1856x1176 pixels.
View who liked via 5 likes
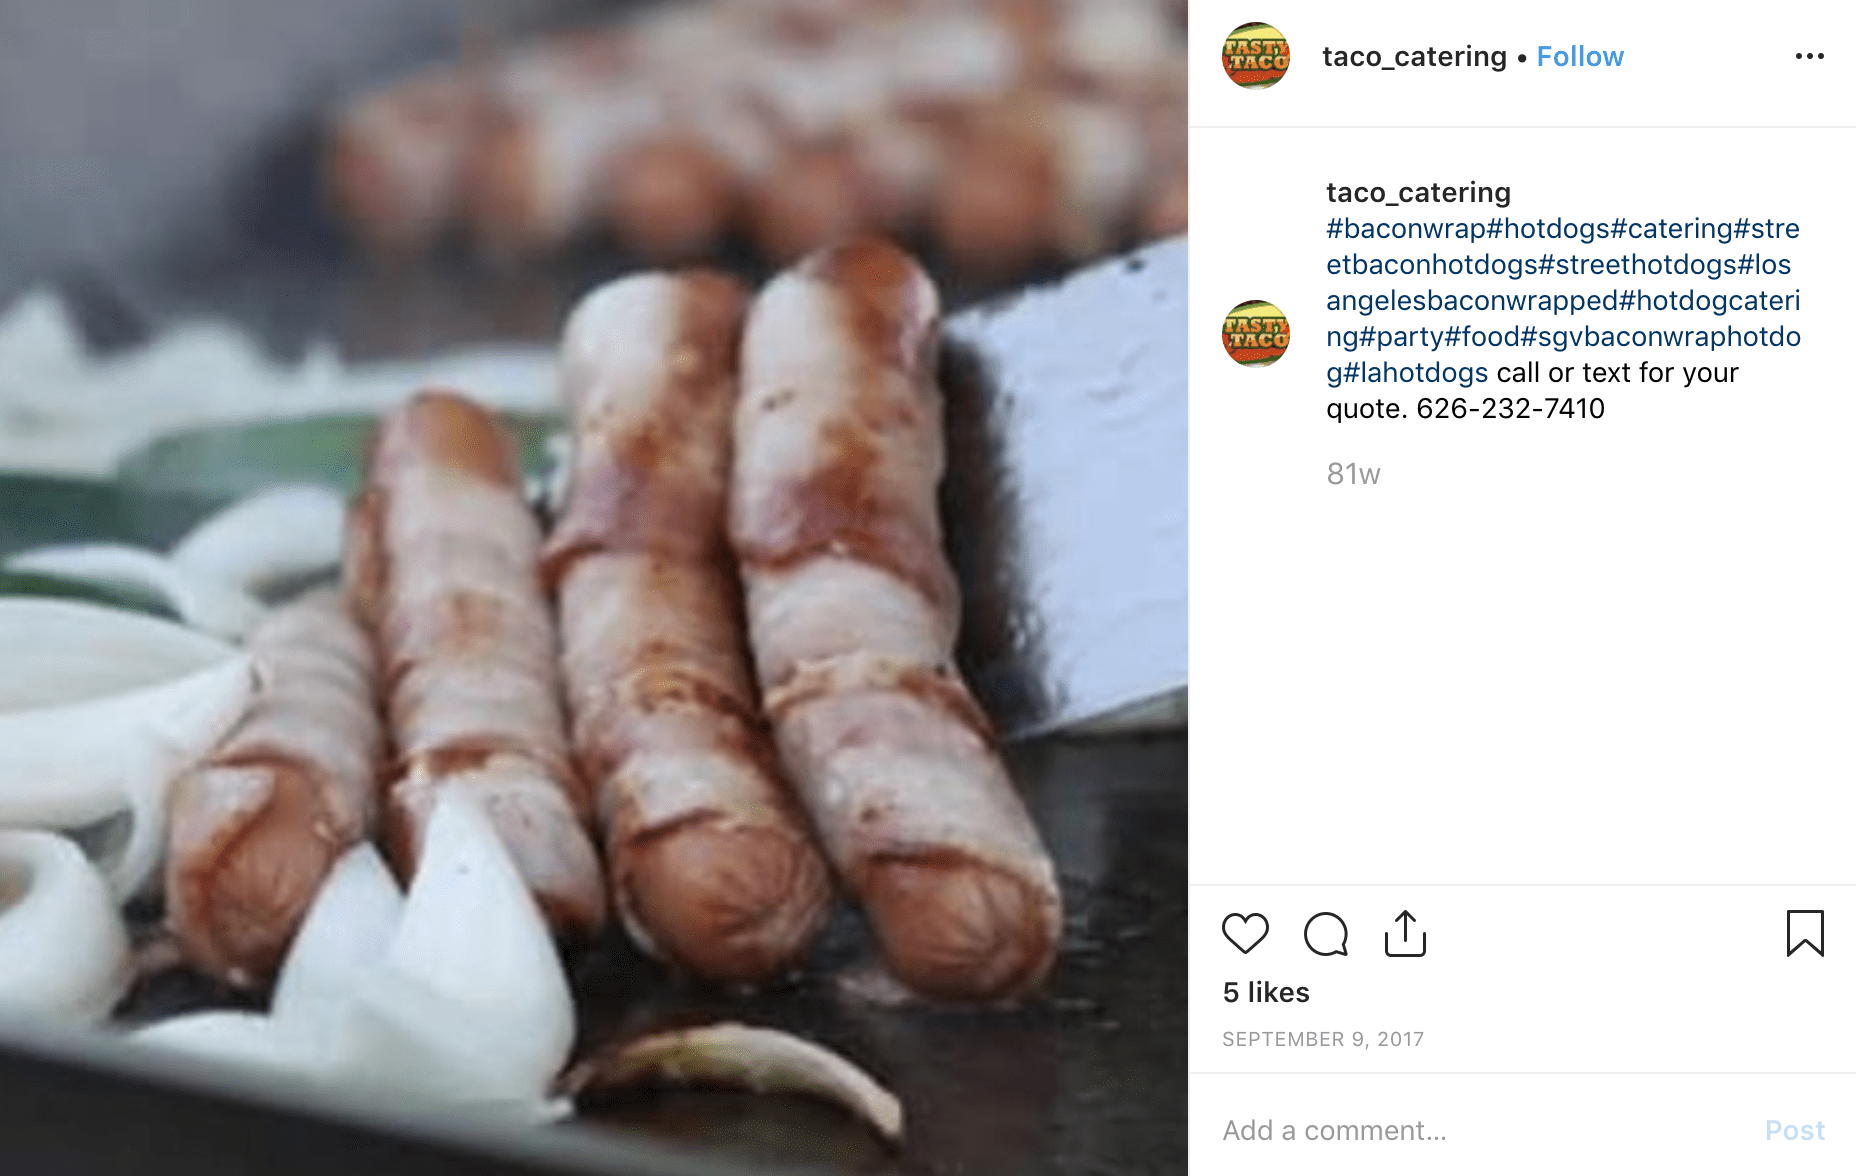point(1266,992)
